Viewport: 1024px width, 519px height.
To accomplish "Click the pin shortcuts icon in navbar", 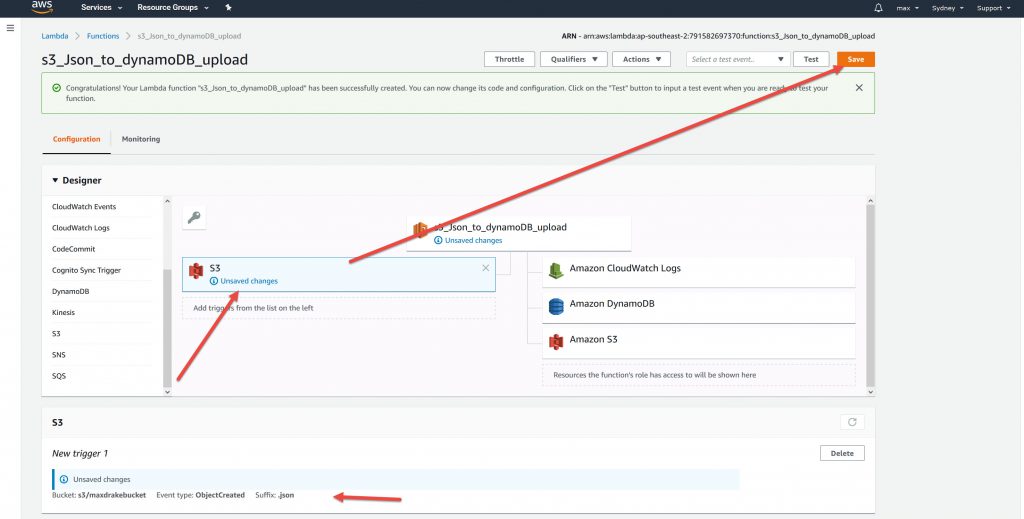I will 228,7.
